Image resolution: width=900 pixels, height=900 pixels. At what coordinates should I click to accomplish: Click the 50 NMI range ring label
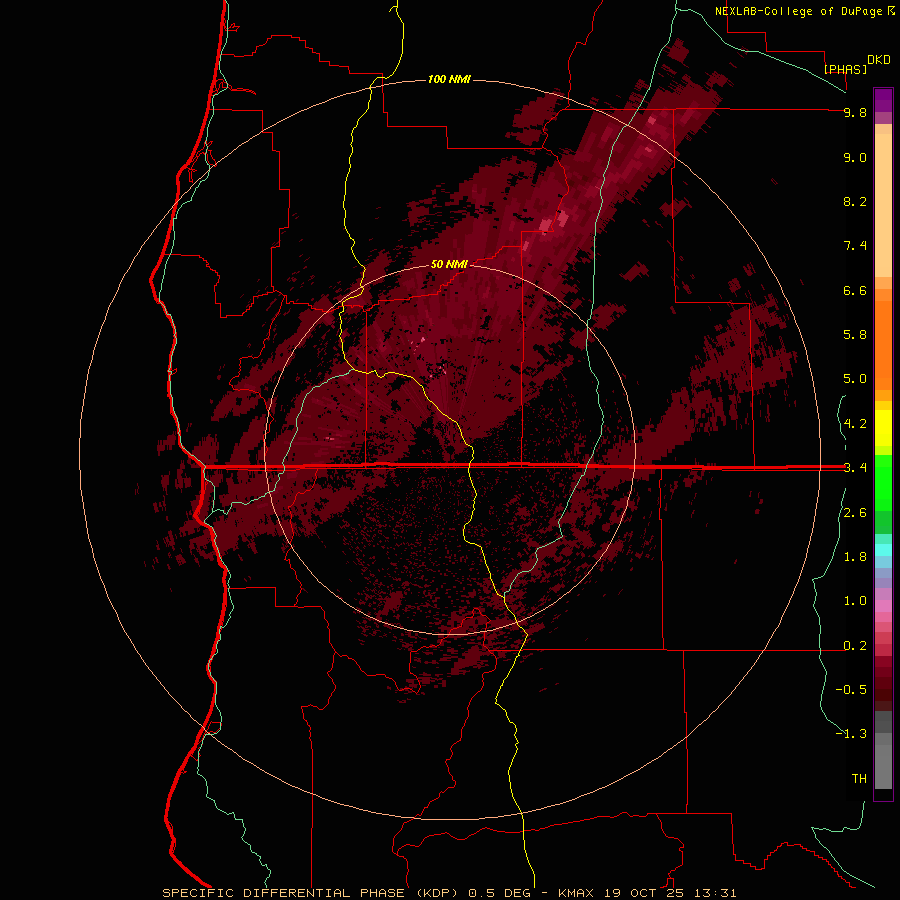coord(449,264)
